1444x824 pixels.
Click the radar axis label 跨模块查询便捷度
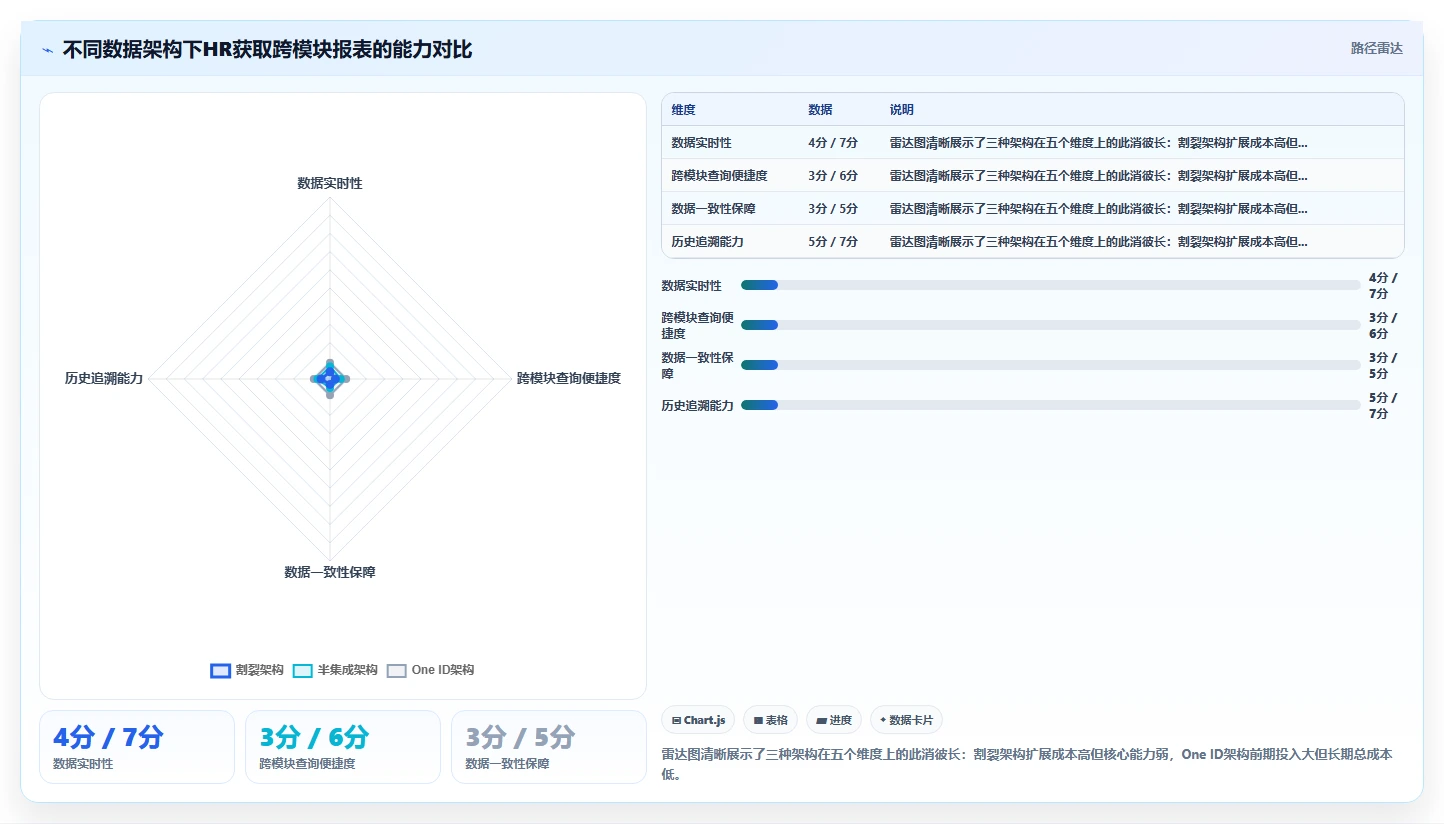tap(569, 378)
